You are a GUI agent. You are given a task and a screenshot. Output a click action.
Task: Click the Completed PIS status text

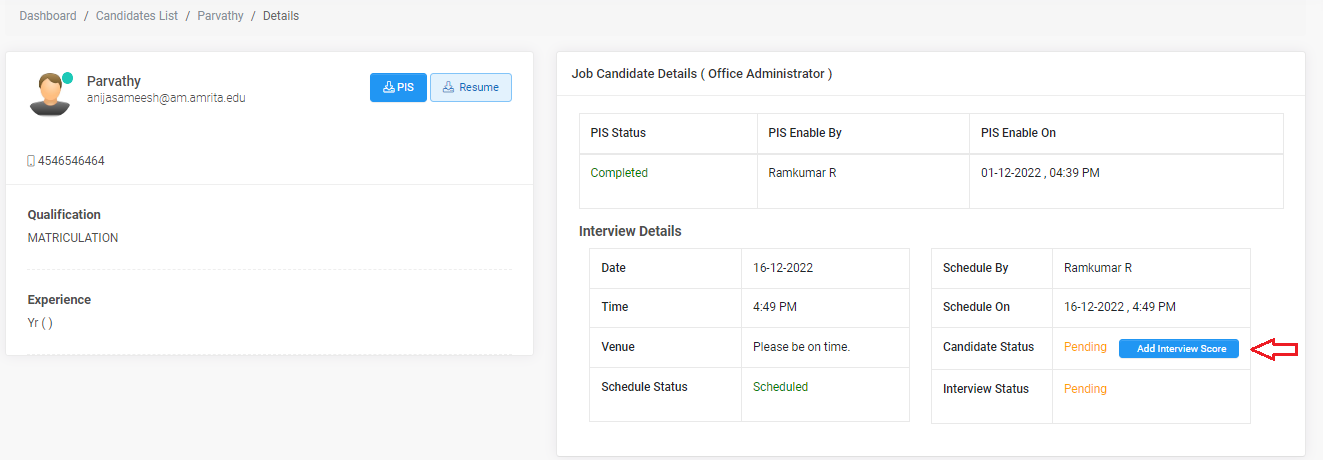tap(619, 173)
